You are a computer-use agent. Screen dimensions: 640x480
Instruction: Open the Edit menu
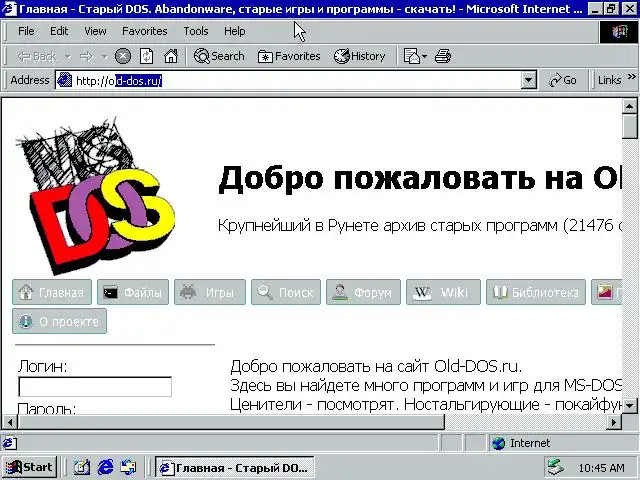[59, 31]
